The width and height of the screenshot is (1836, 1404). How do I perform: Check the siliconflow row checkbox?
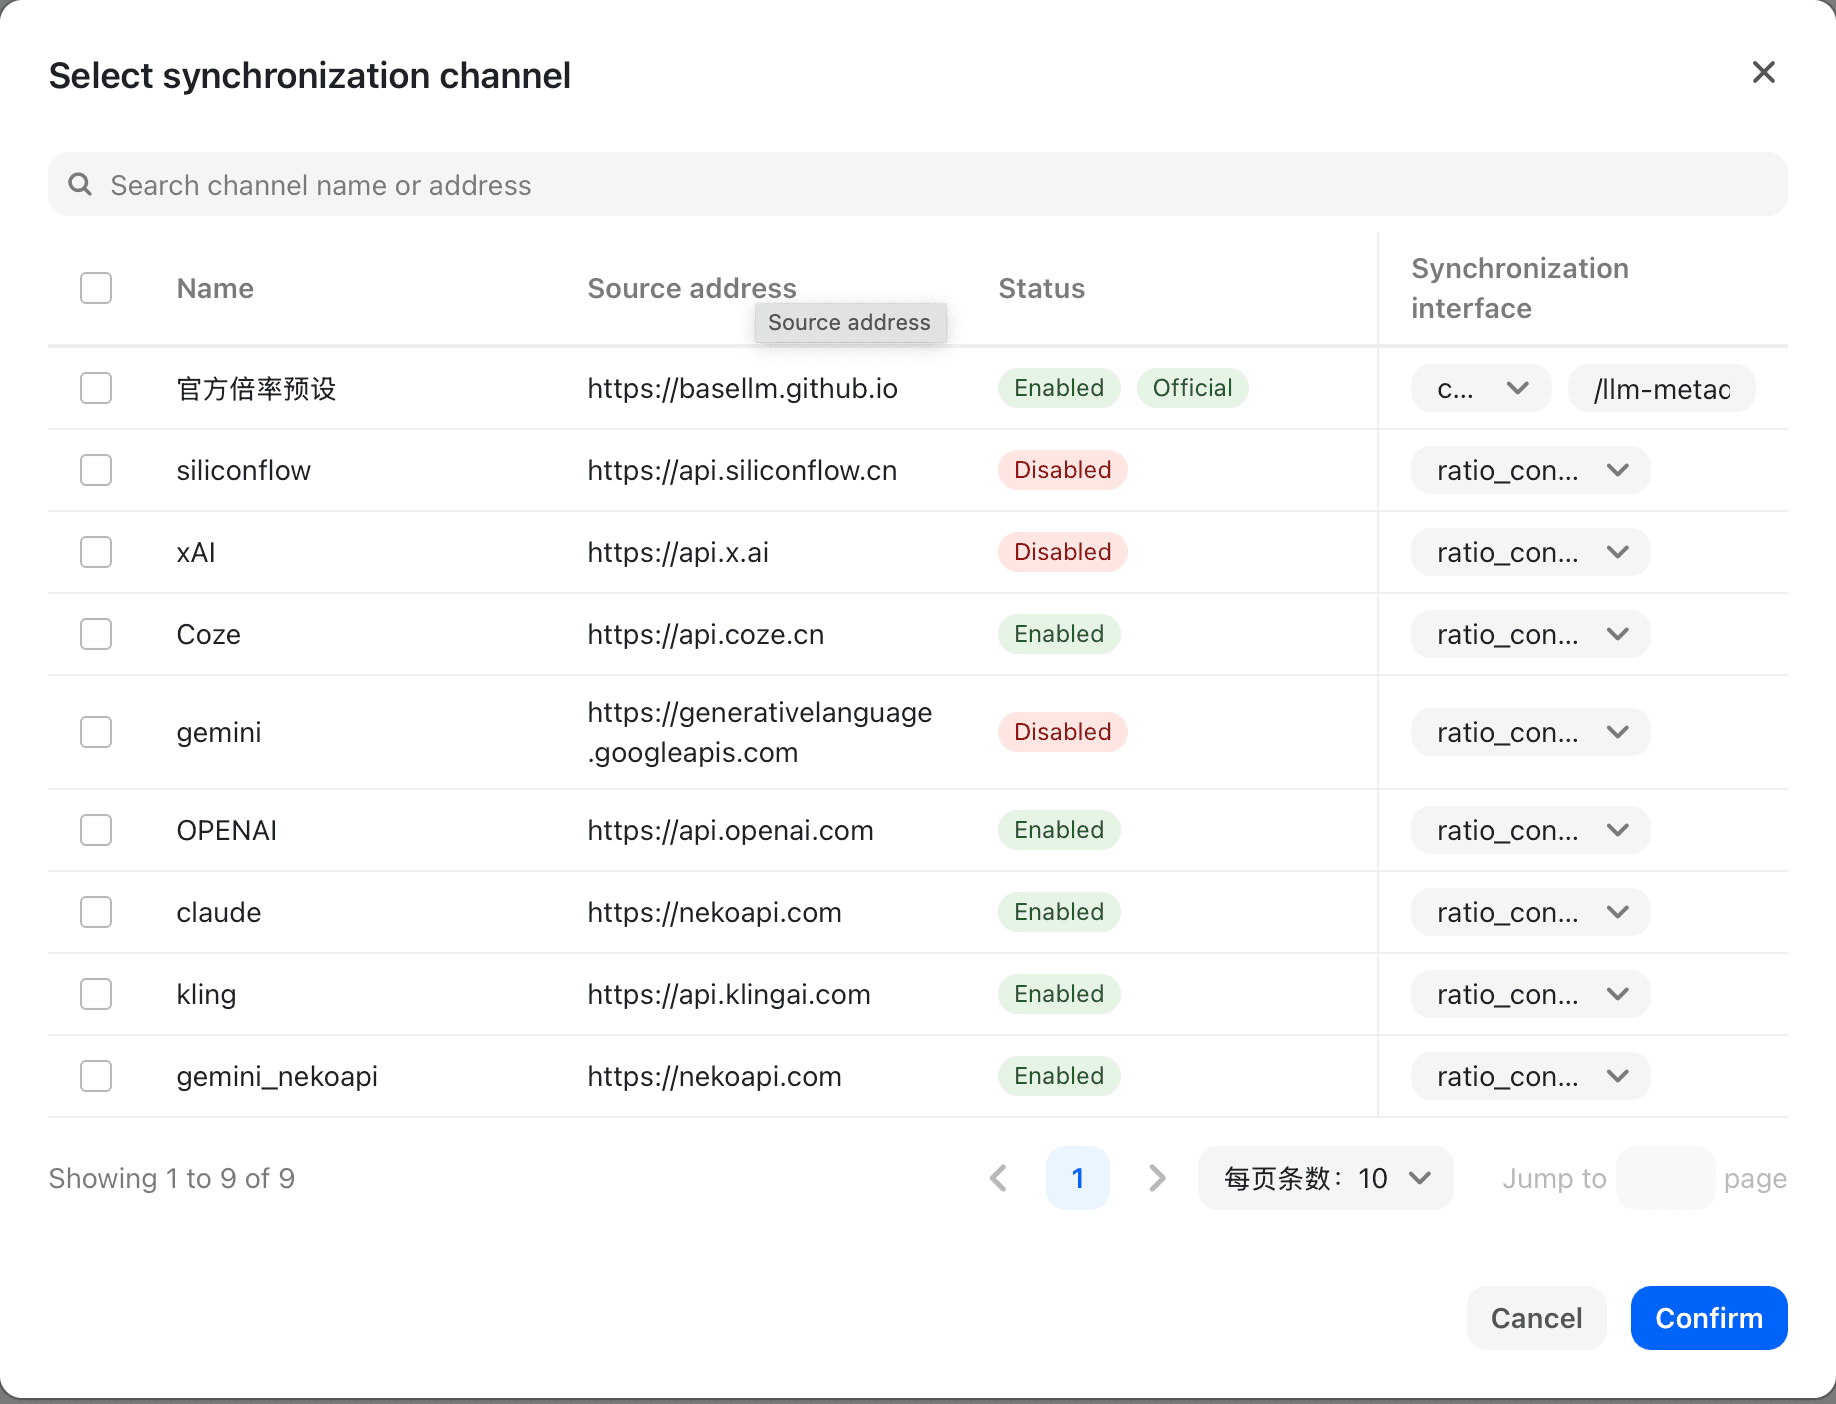[x=96, y=470]
